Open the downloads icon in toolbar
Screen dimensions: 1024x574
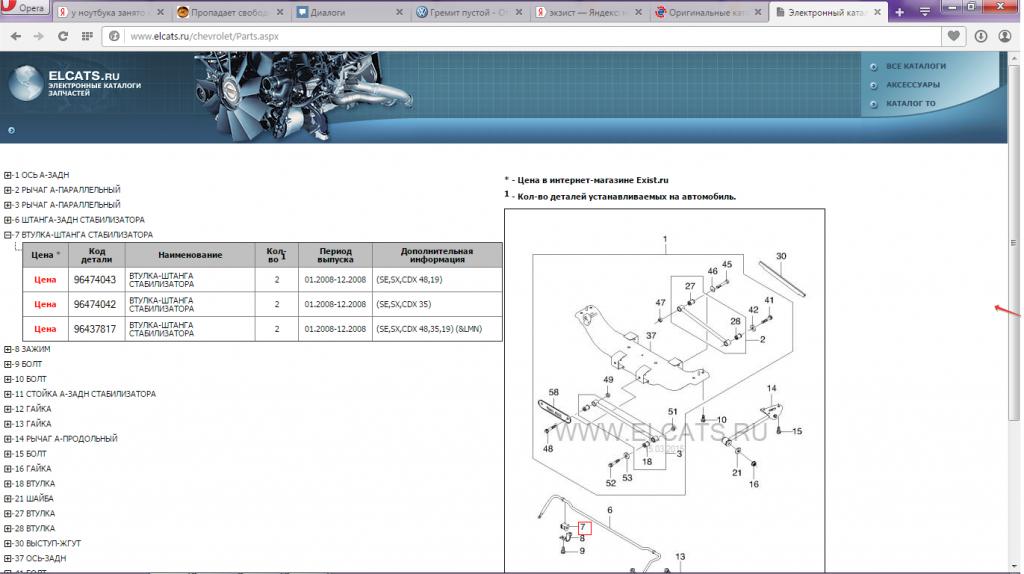click(981, 37)
